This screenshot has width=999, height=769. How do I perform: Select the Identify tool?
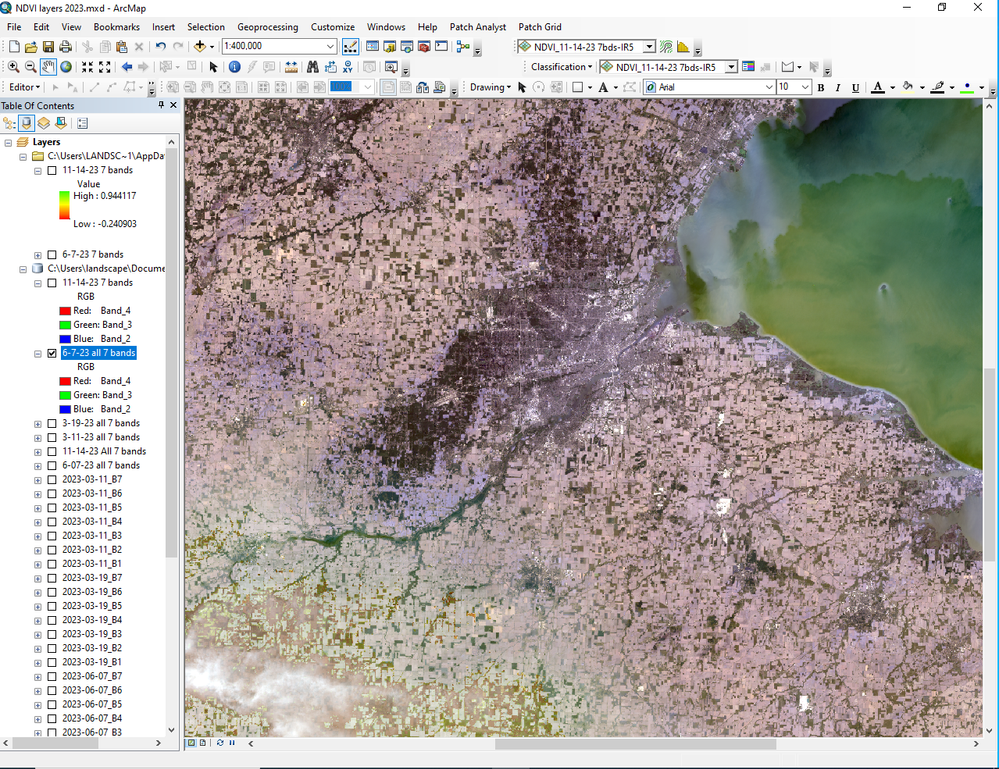(x=234, y=67)
